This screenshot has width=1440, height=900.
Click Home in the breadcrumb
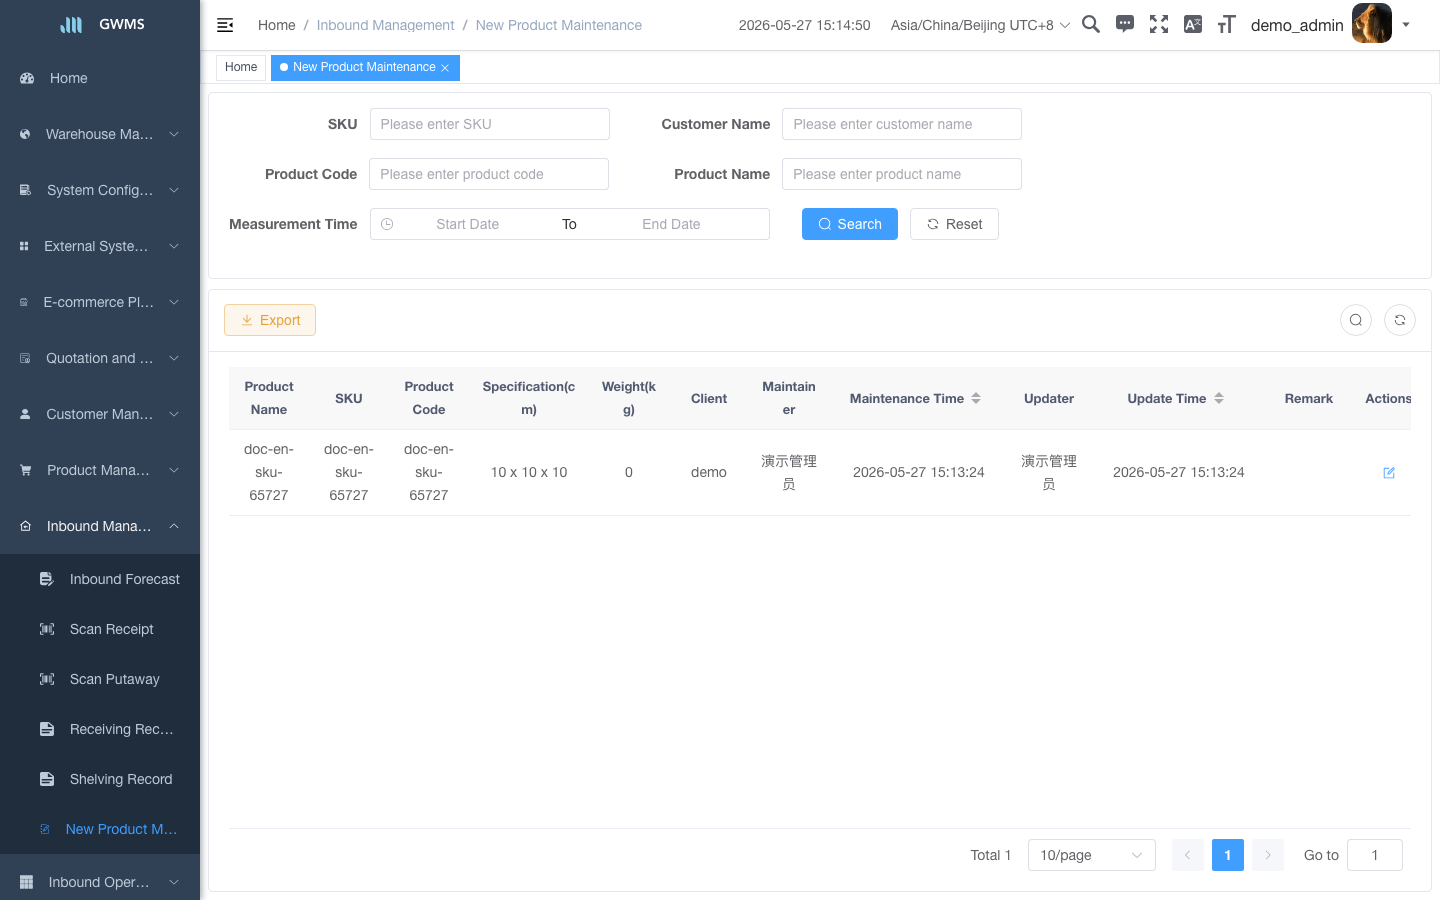pos(277,25)
